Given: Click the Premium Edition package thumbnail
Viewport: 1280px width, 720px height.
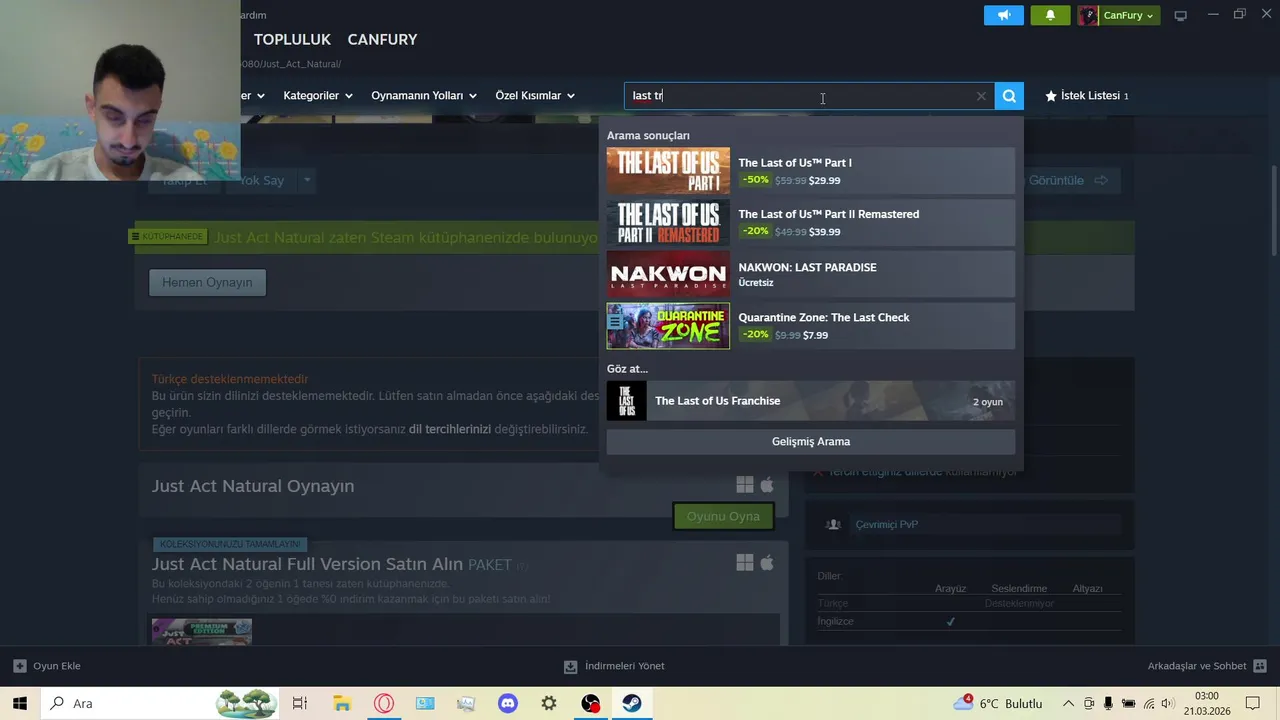Looking at the screenshot, I should coord(202,632).
